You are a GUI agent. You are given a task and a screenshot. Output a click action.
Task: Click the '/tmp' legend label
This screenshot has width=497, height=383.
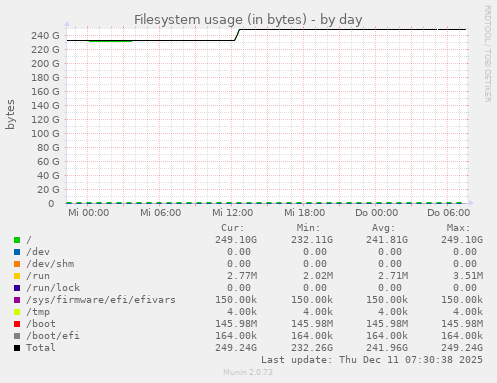[x=38, y=312]
